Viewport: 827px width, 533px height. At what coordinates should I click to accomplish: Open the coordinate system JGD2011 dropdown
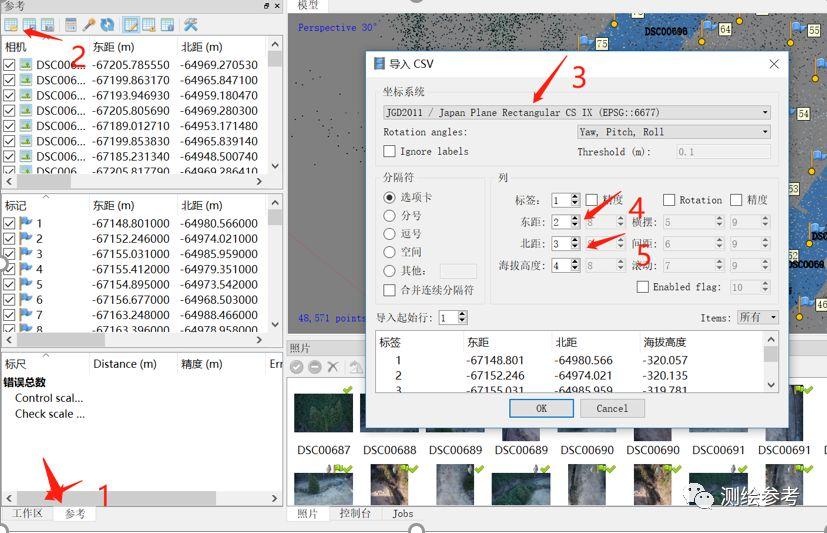(x=577, y=112)
